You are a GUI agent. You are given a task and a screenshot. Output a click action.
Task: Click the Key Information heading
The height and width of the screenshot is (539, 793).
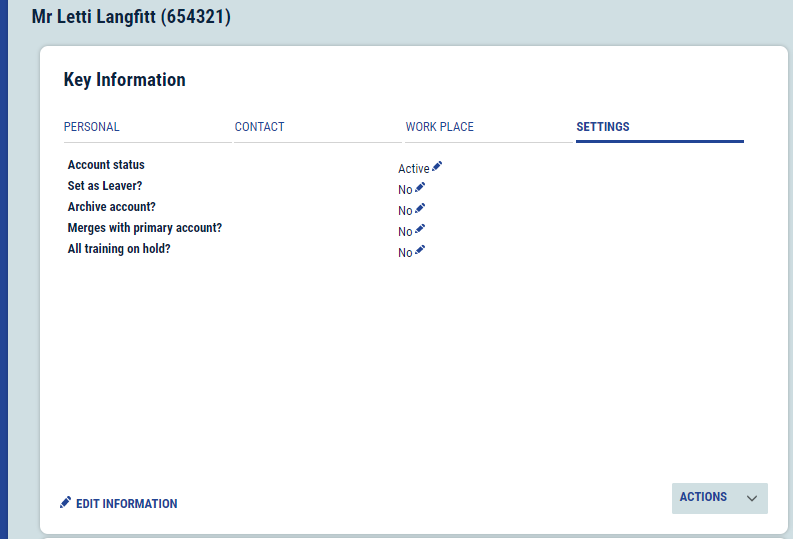(125, 80)
